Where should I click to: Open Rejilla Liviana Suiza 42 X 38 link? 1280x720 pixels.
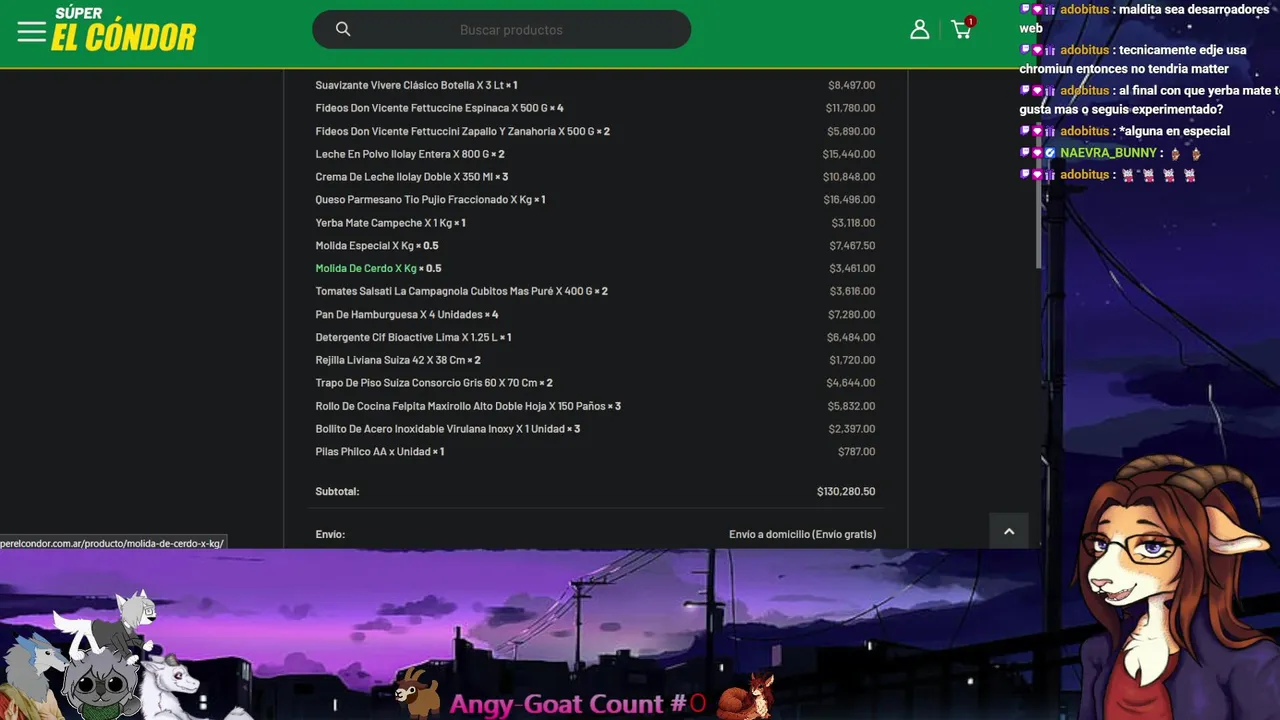[x=390, y=360]
